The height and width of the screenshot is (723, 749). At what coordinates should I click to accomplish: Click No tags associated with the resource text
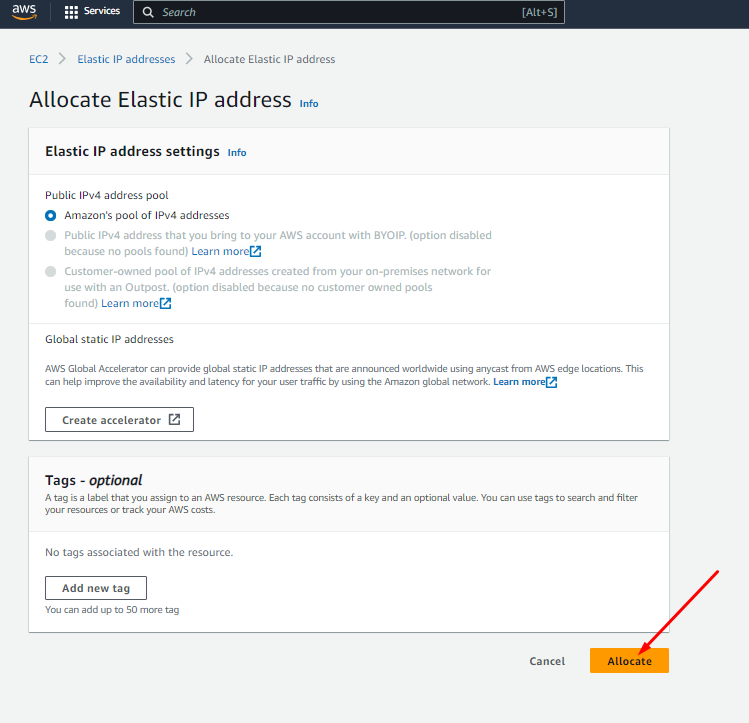click(x=139, y=553)
